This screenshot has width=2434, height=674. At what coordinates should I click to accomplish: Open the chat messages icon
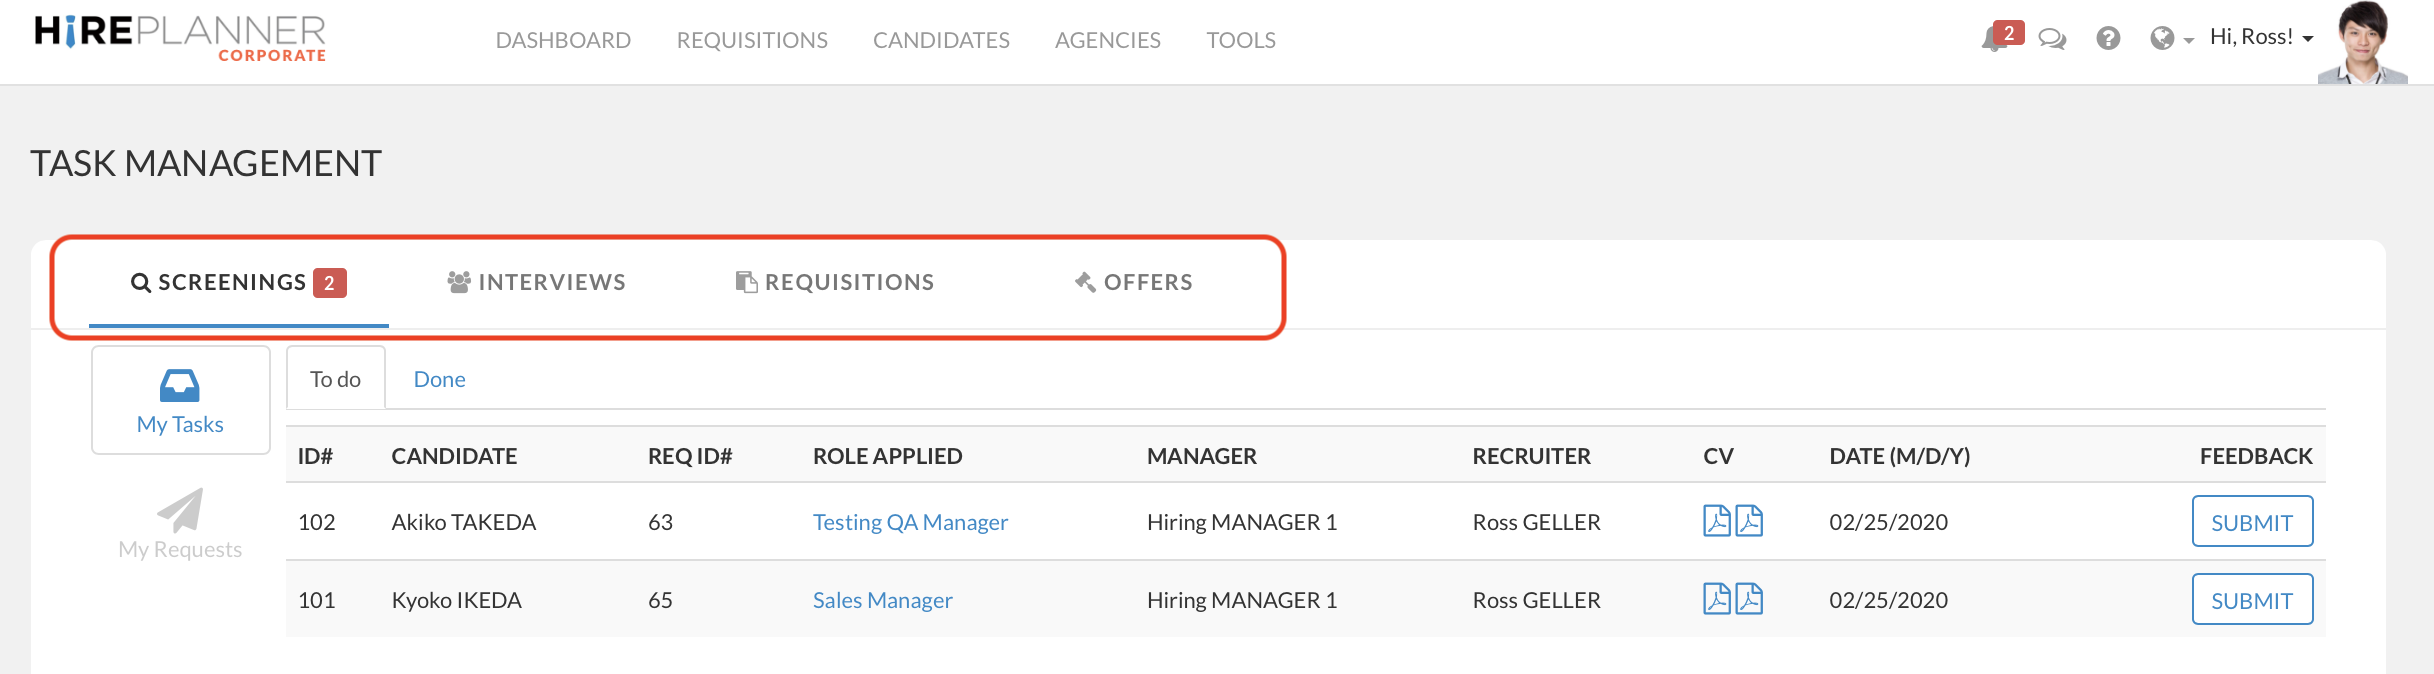(2052, 39)
